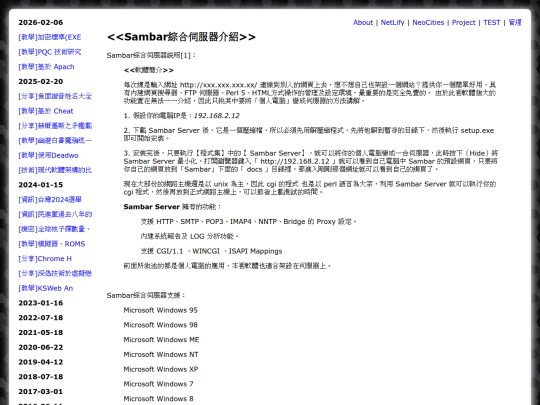Viewport: 540px width, 405px height.
Task: Open the 管理 admin link
Action: pyautogui.click(x=515, y=22)
